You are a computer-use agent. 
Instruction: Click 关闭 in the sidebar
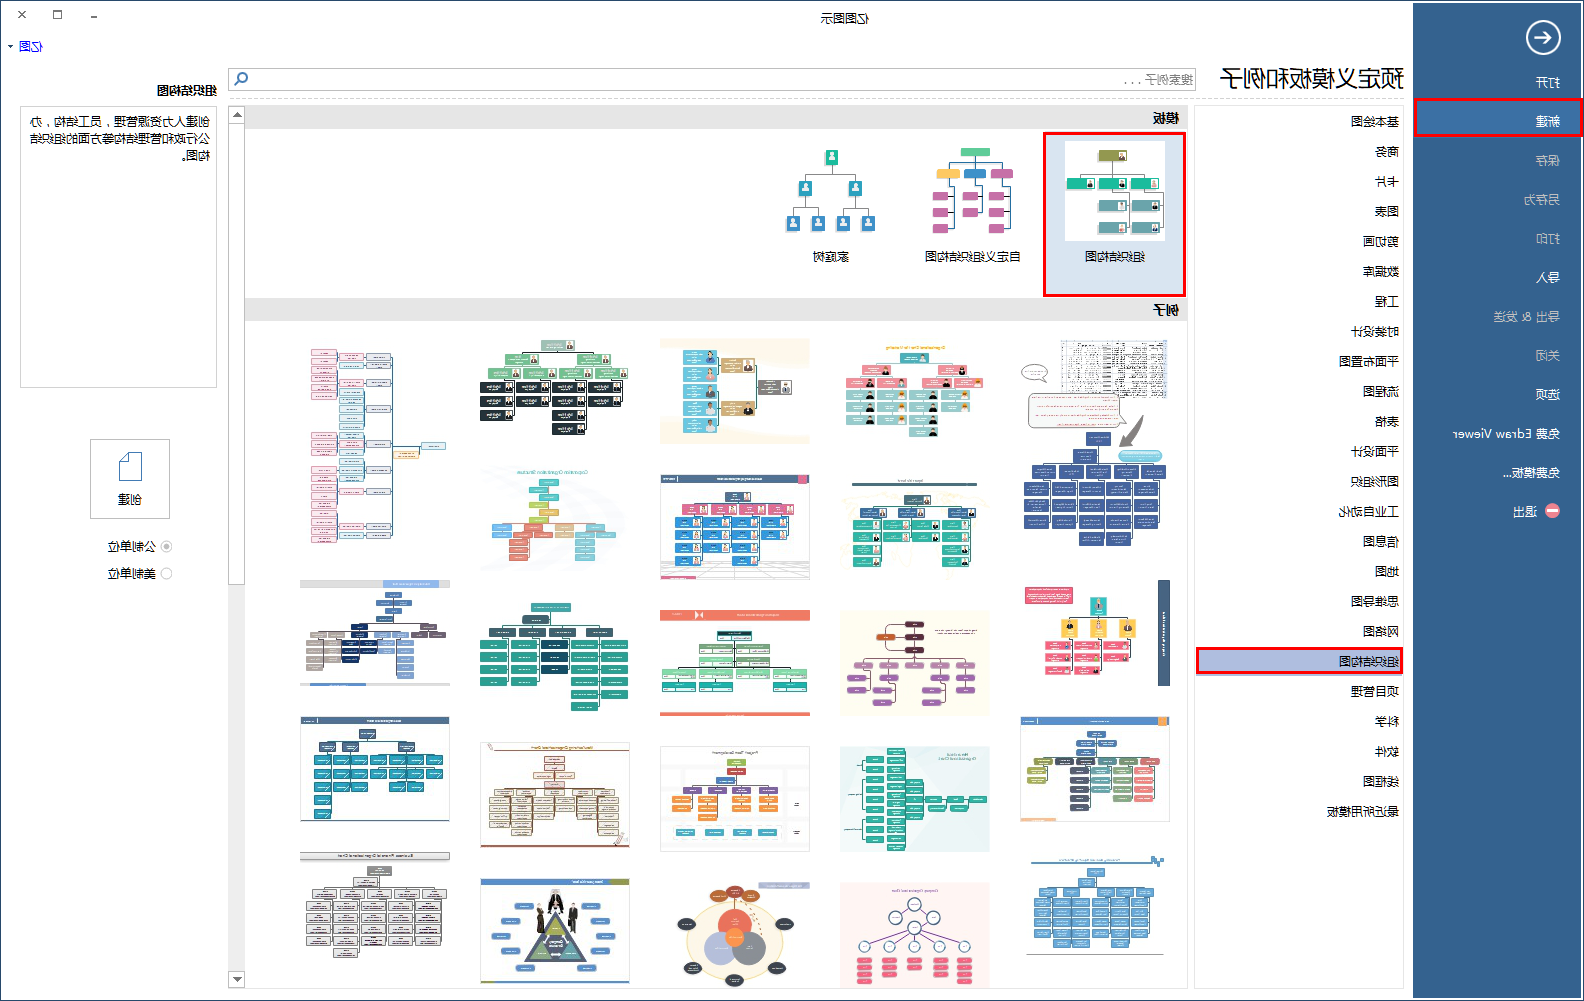point(1548,355)
